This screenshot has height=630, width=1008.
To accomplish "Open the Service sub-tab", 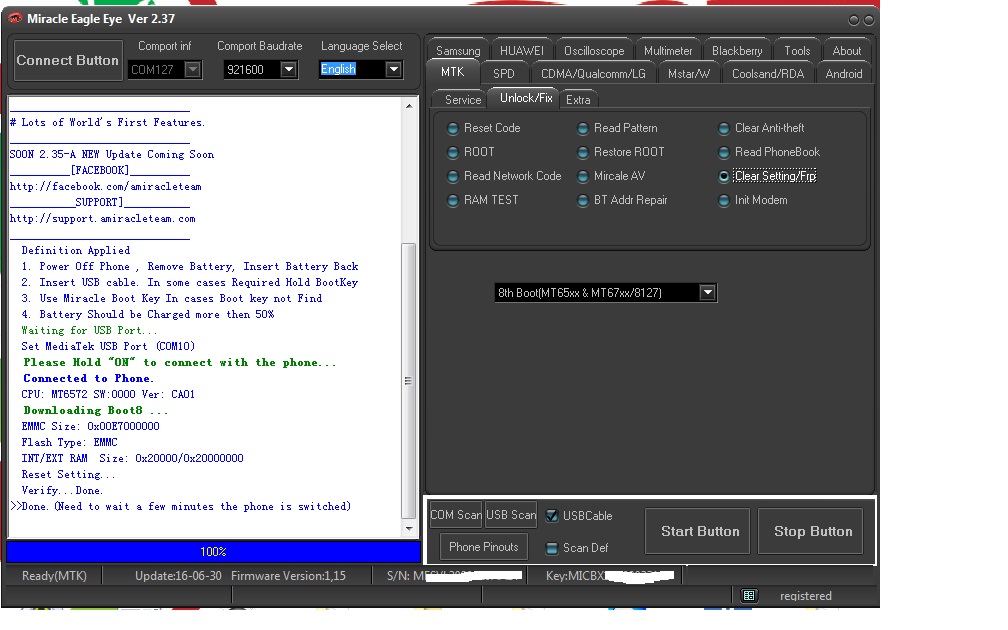I will 462,99.
